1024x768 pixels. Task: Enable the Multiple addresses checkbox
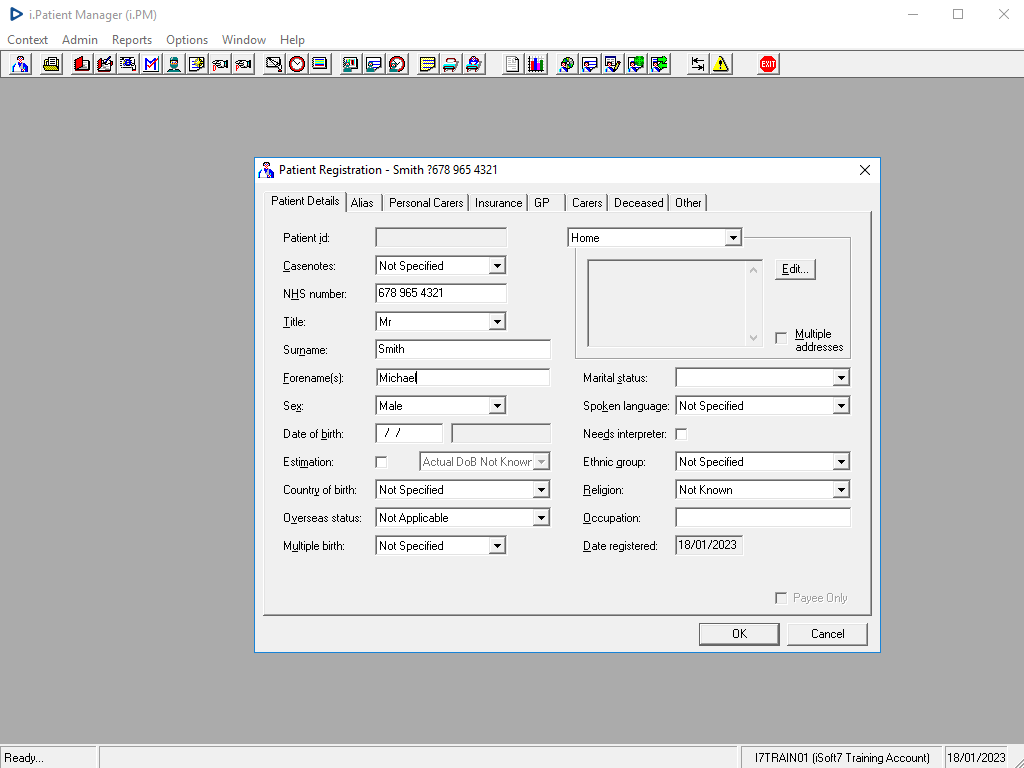point(781,338)
